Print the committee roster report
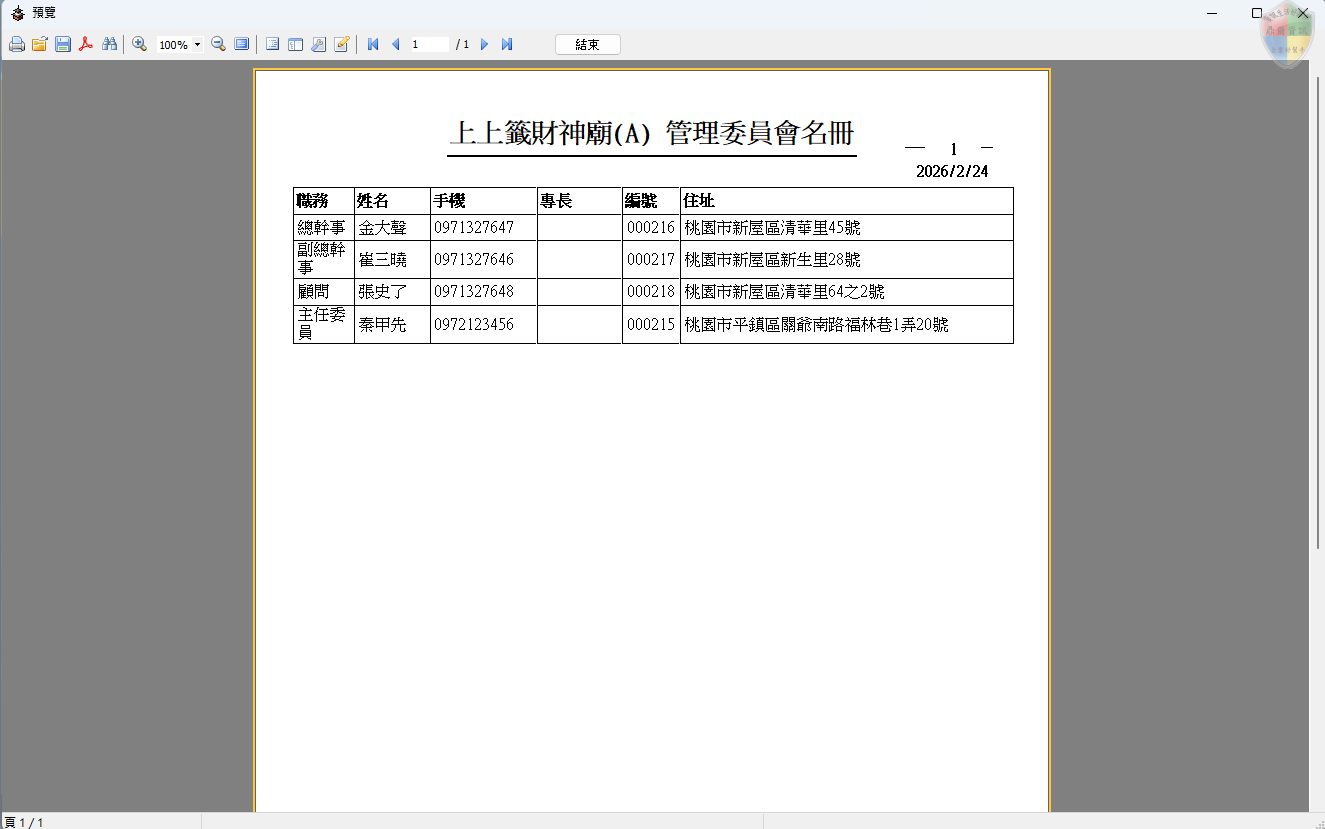This screenshot has width=1325, height=829. pos(17,44)
